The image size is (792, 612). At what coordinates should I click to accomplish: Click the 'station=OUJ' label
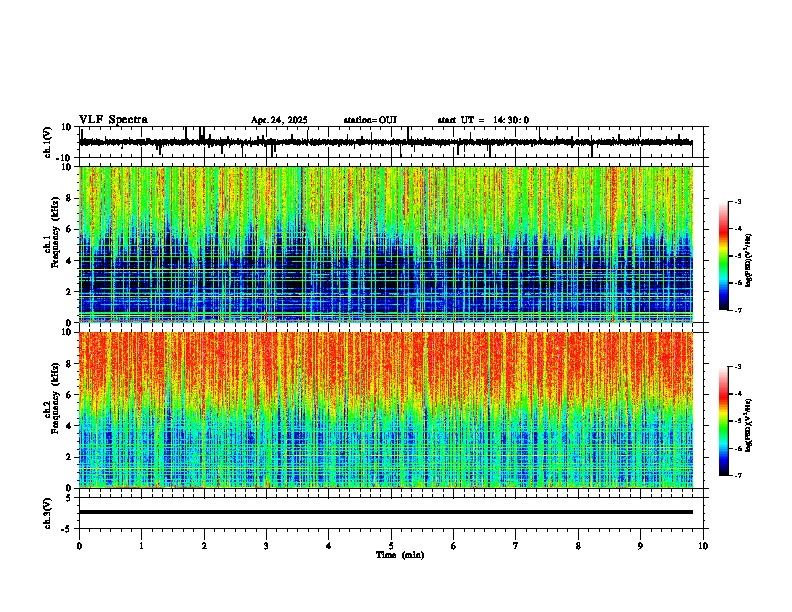tap(370, 120)
